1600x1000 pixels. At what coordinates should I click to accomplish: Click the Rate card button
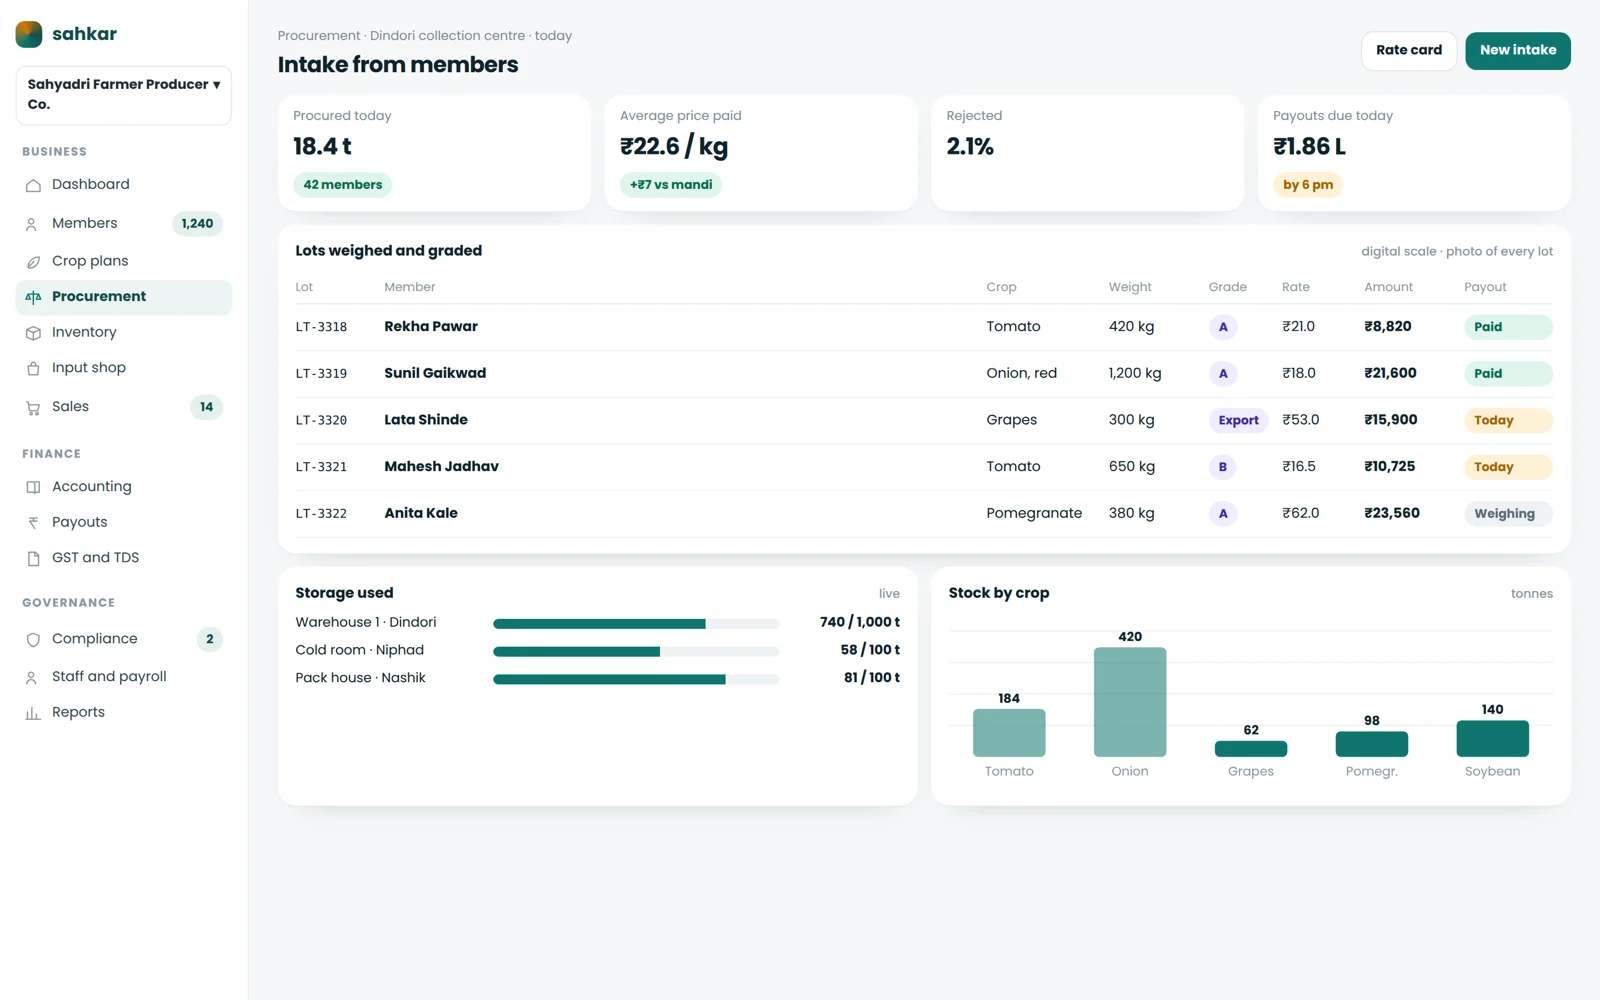click(x=1409, y=50)
